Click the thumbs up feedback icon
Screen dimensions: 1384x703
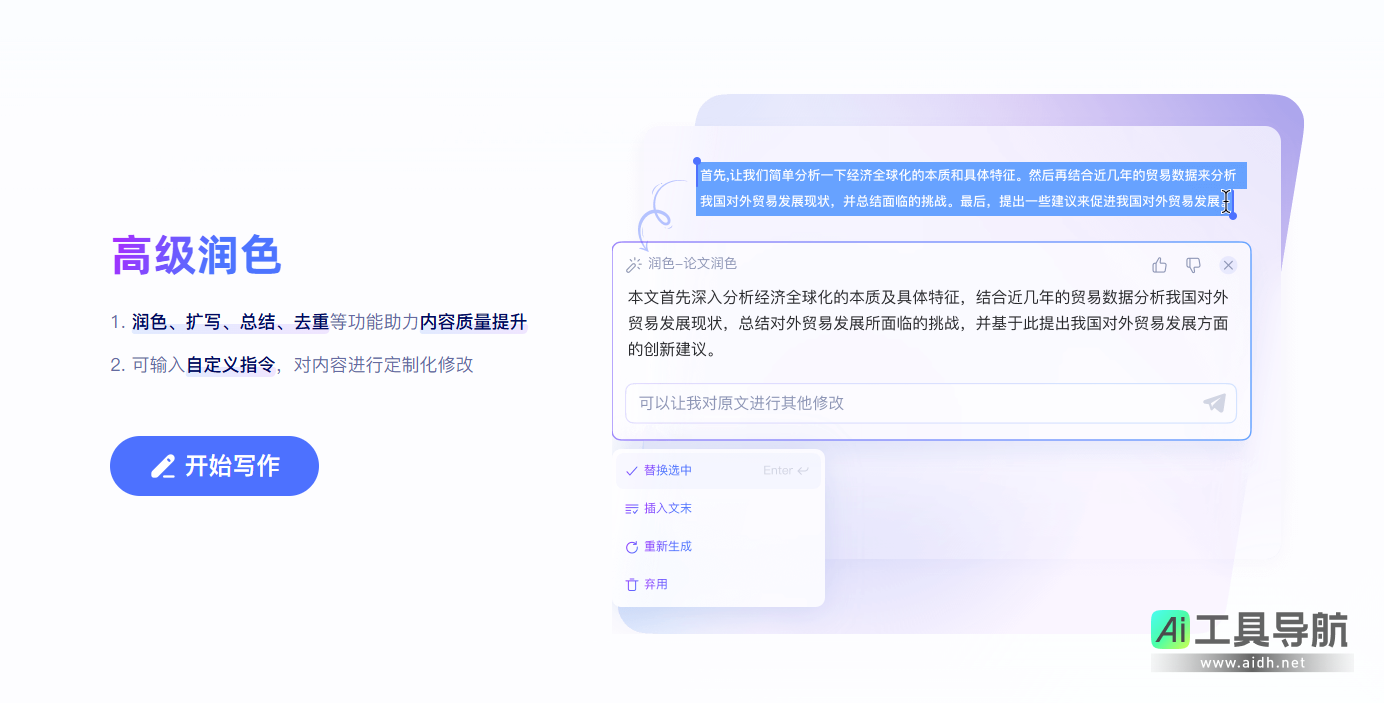point(1159,265)
